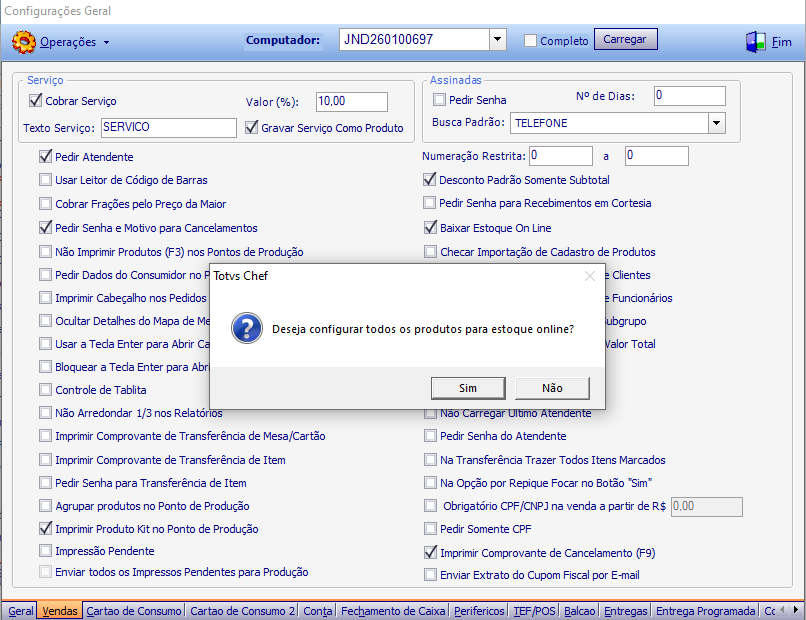This screenshot has width=806, height=620.
Task: Click the blue question mark dialog icon
Action: coord(247,328)
